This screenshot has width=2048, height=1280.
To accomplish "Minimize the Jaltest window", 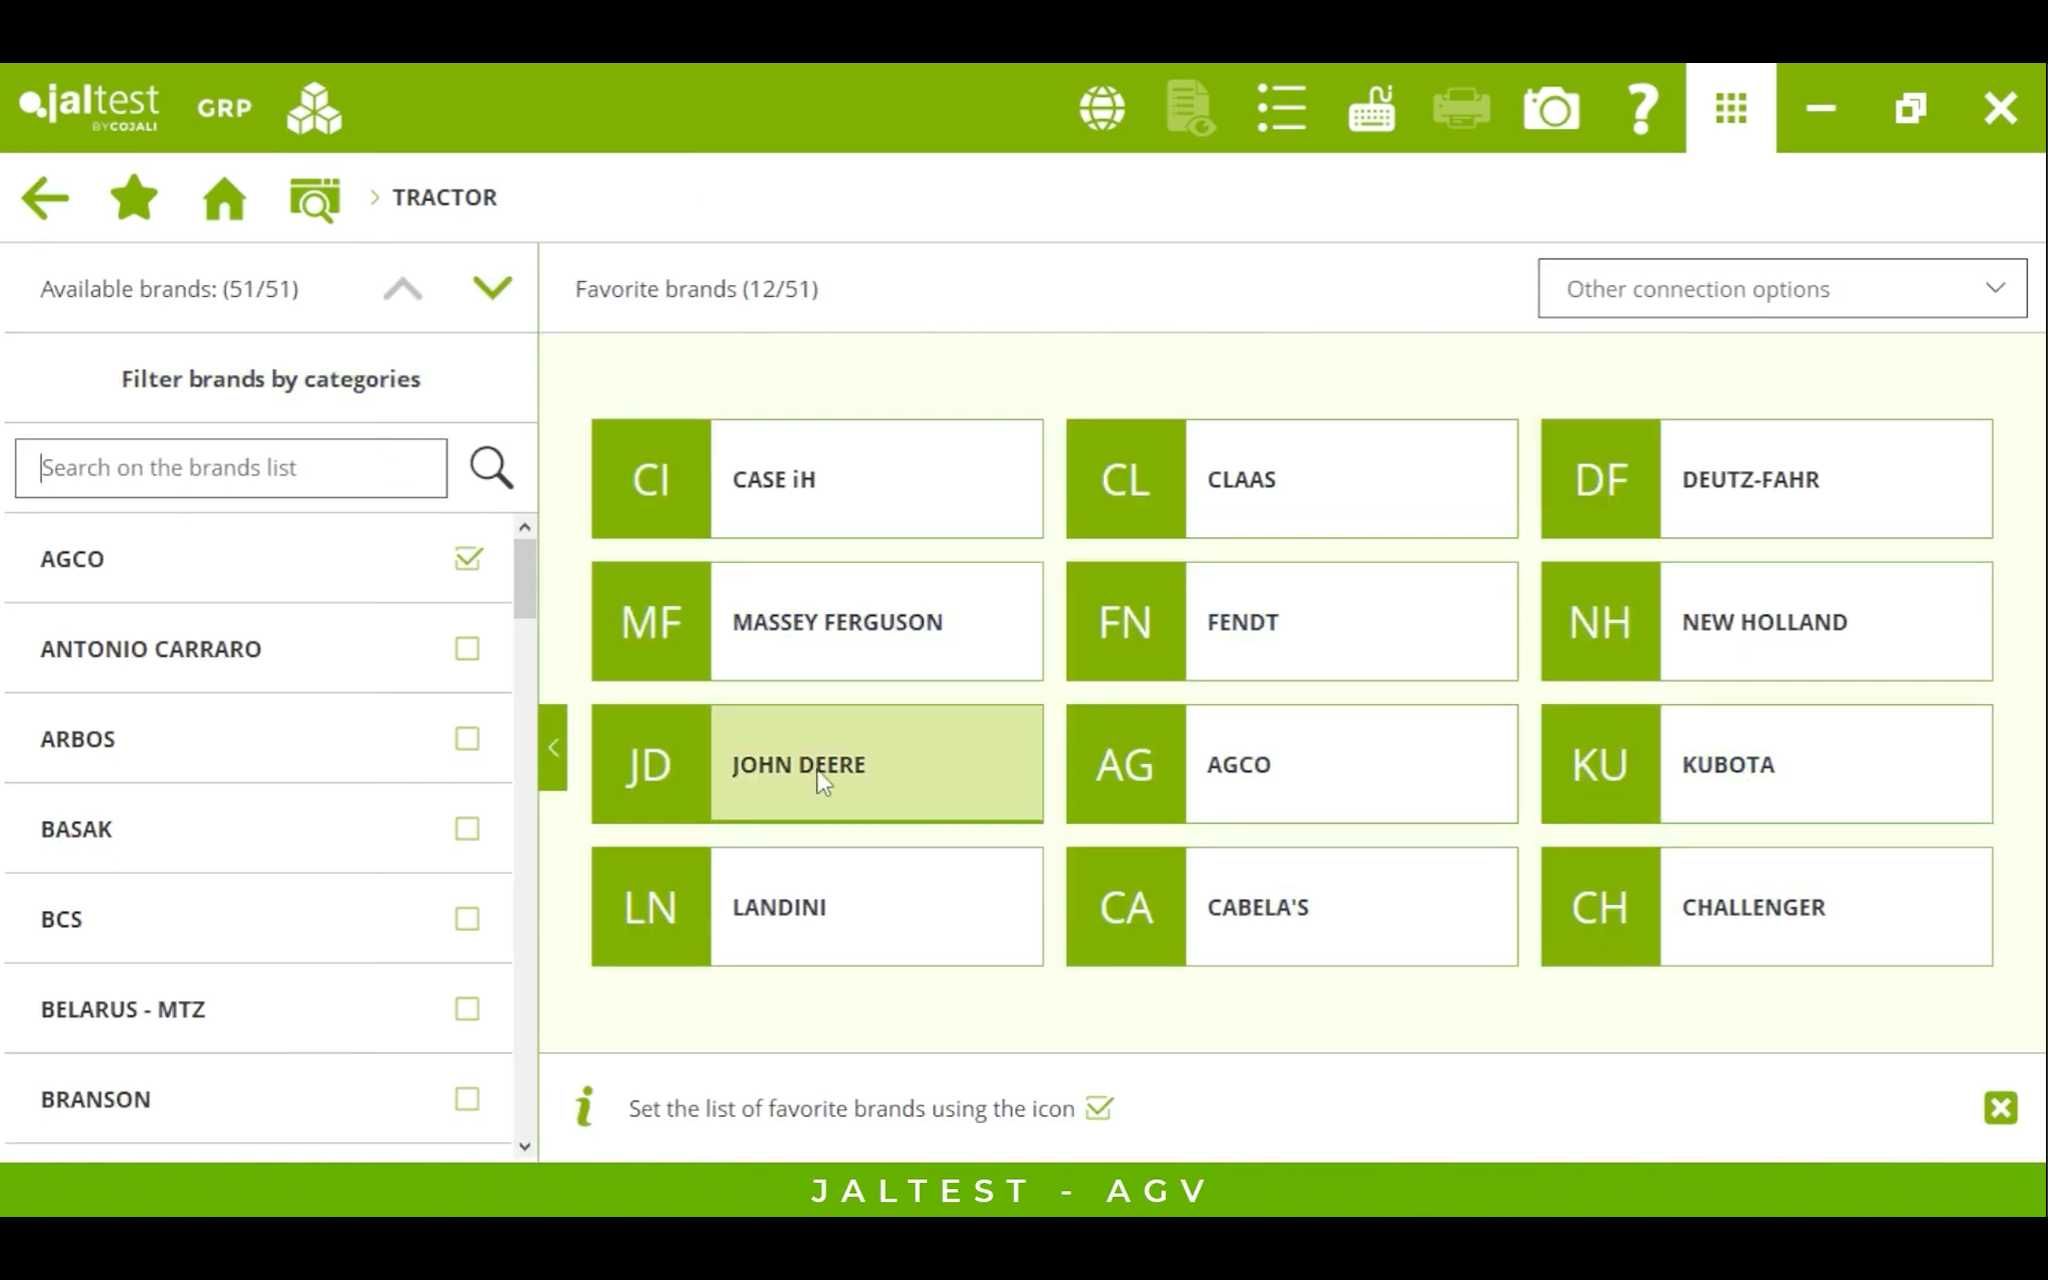I will tap(1821, 108).
